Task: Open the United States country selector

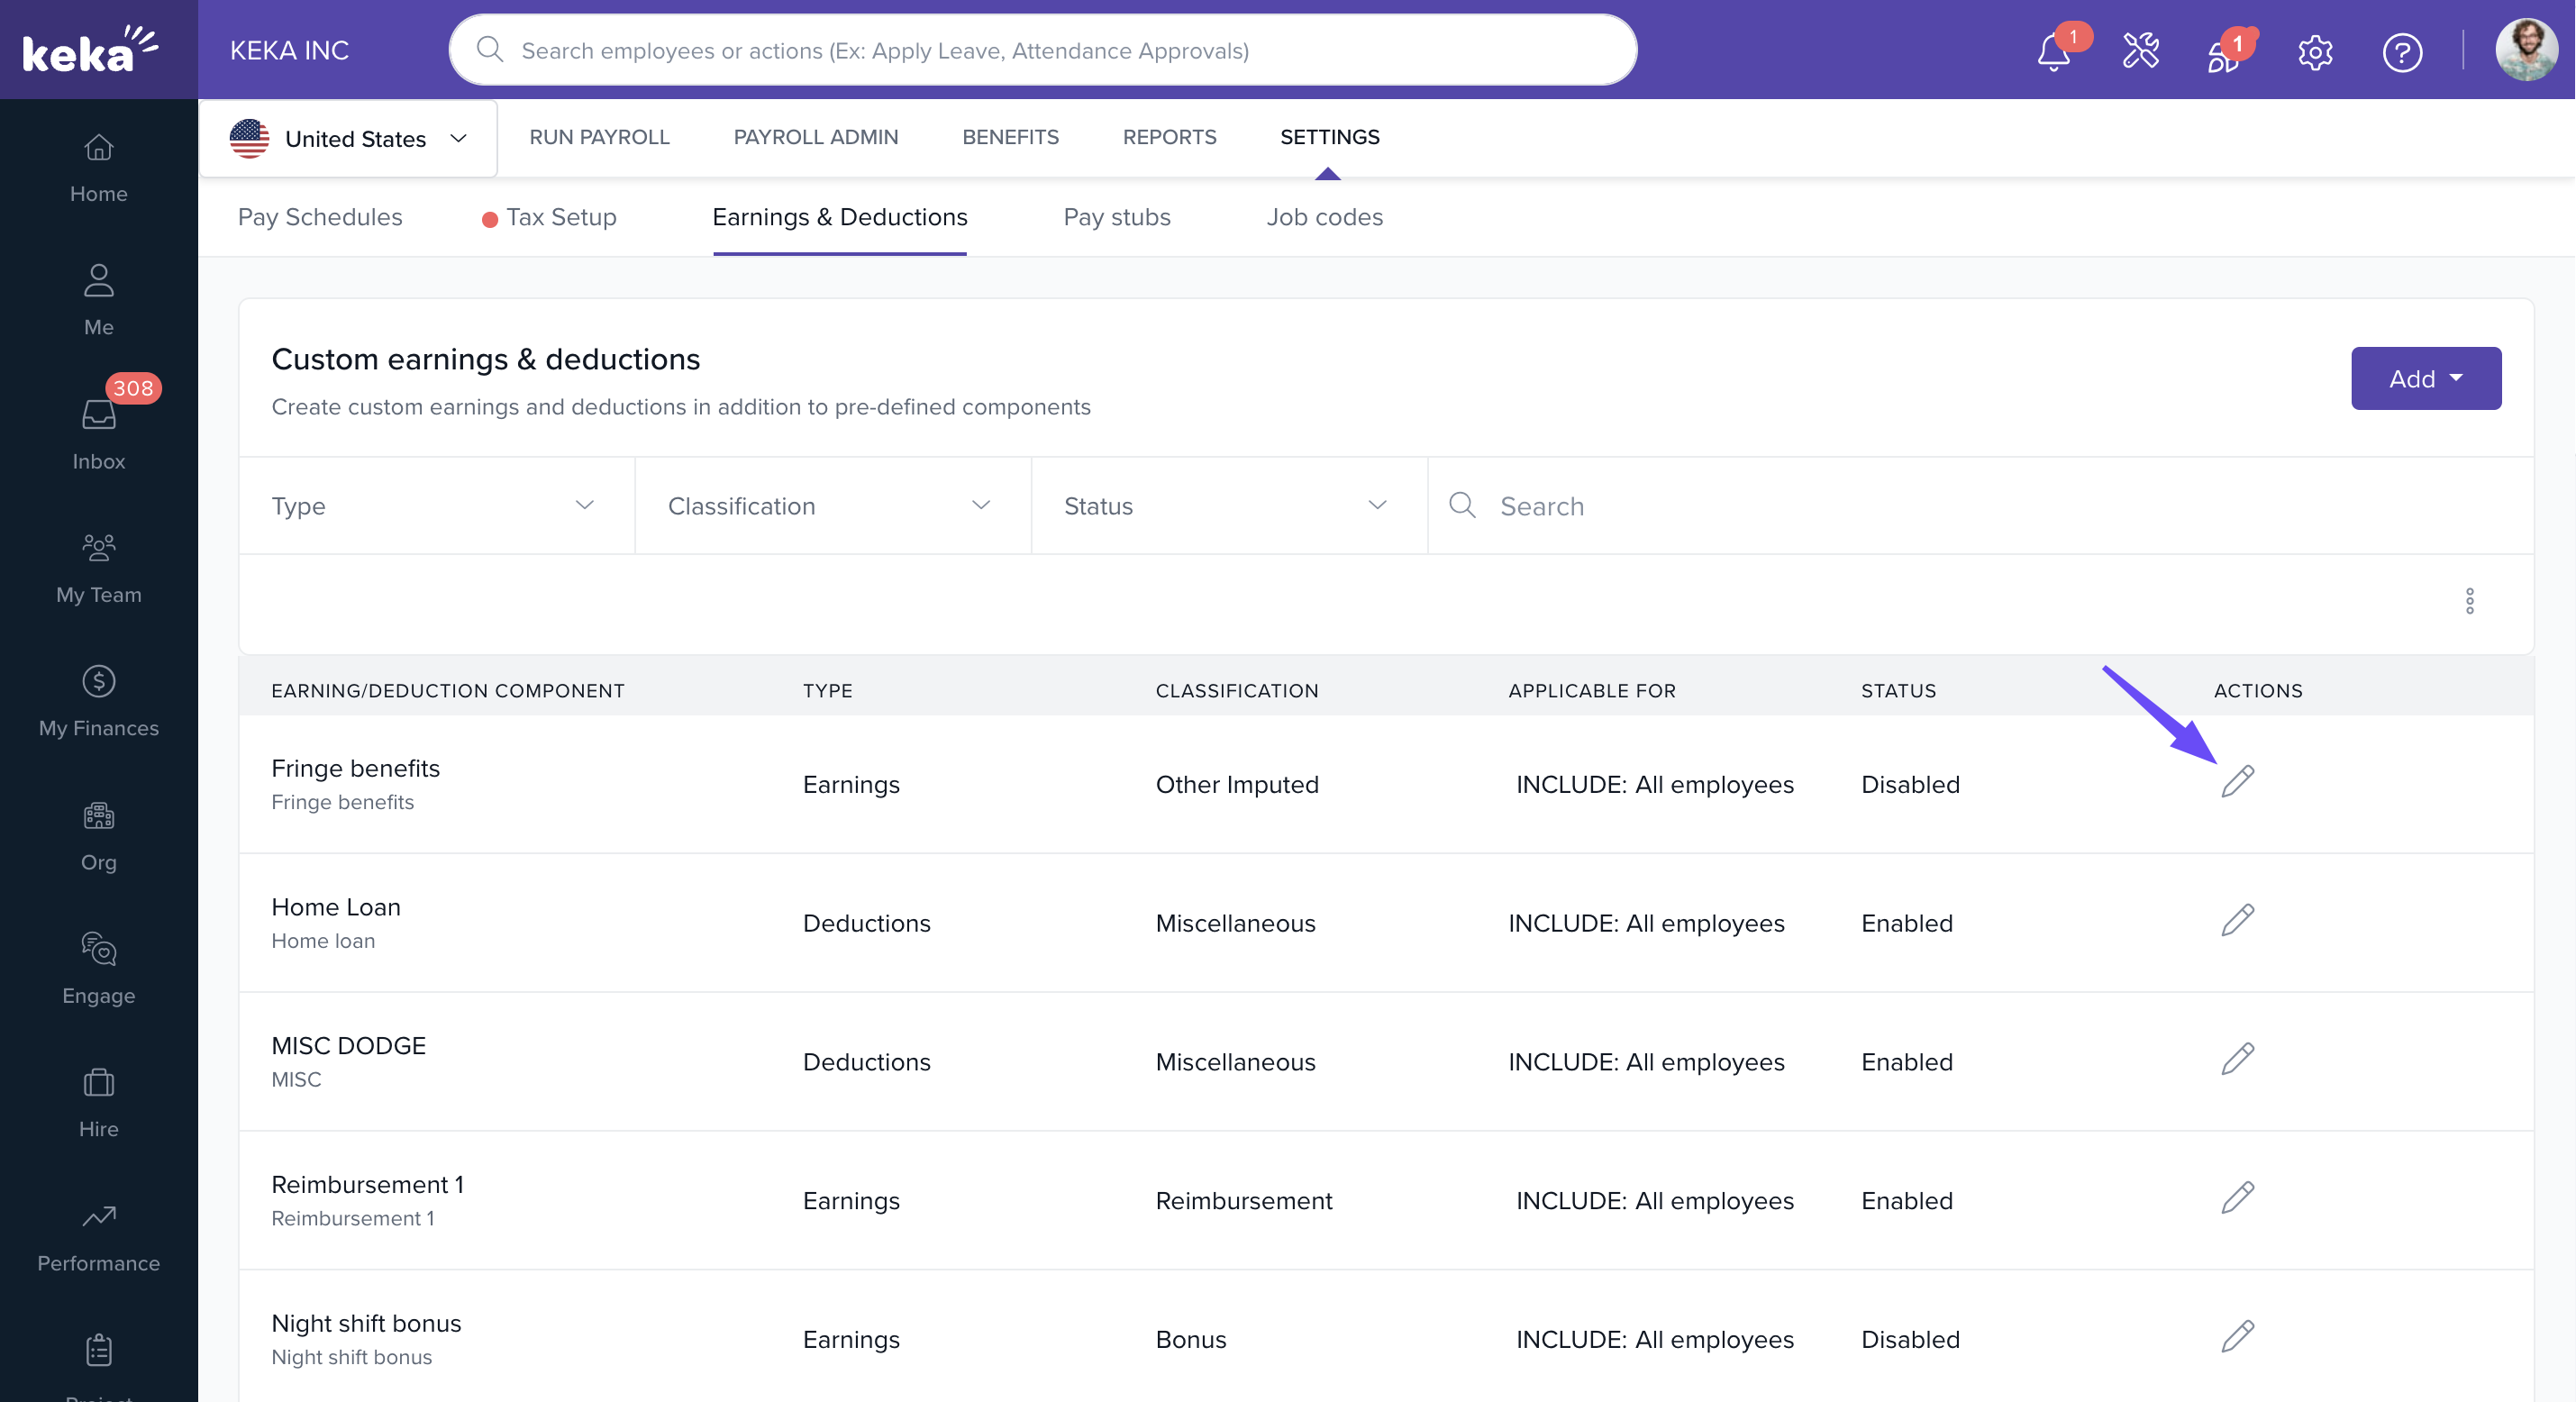Action: click(x=348, y=138)
